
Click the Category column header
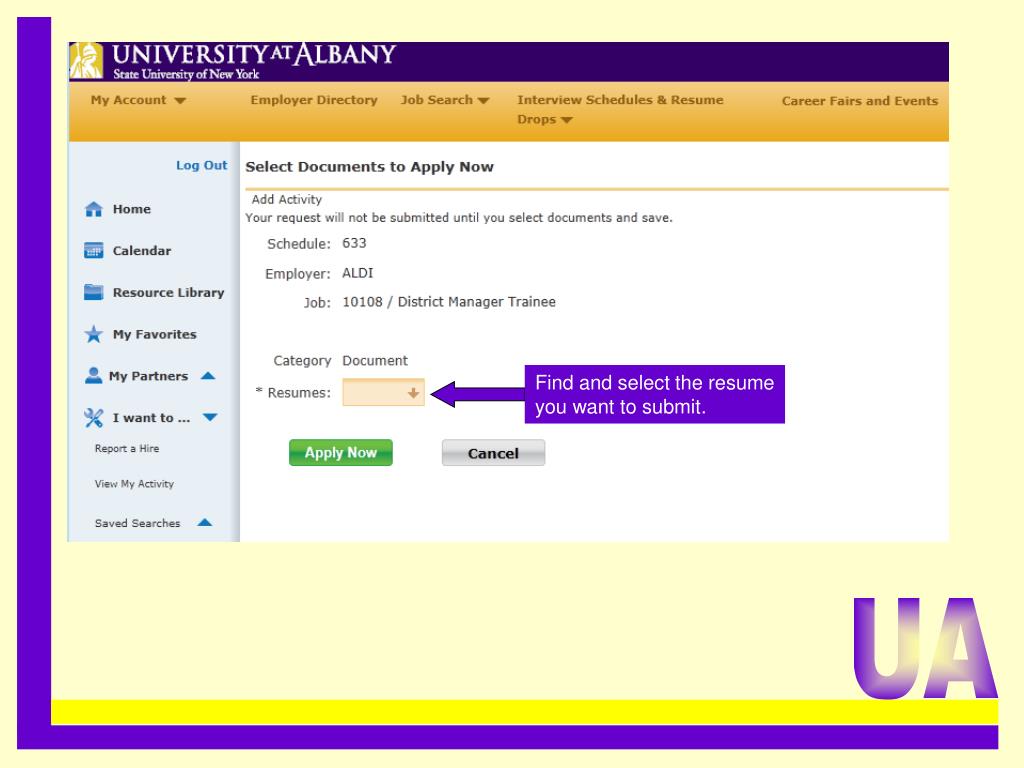point(302,360)
